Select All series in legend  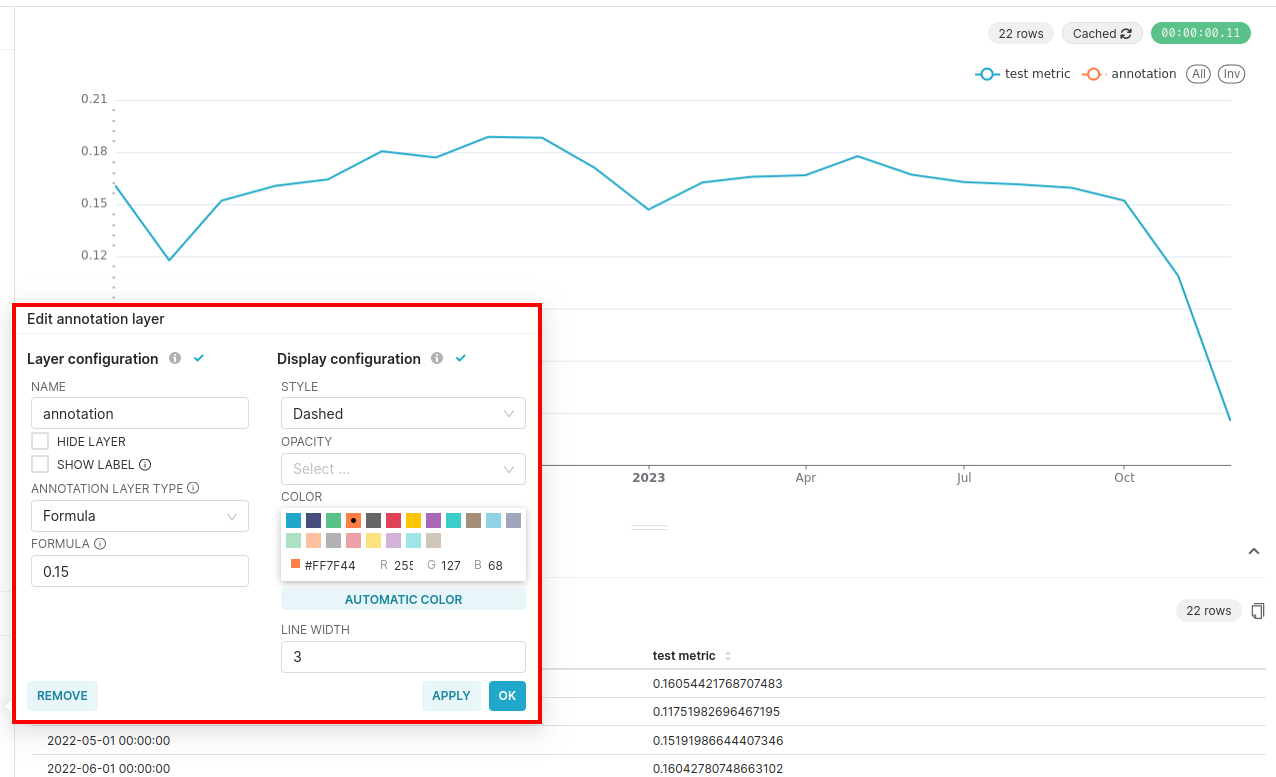(x=1198, y=74)
